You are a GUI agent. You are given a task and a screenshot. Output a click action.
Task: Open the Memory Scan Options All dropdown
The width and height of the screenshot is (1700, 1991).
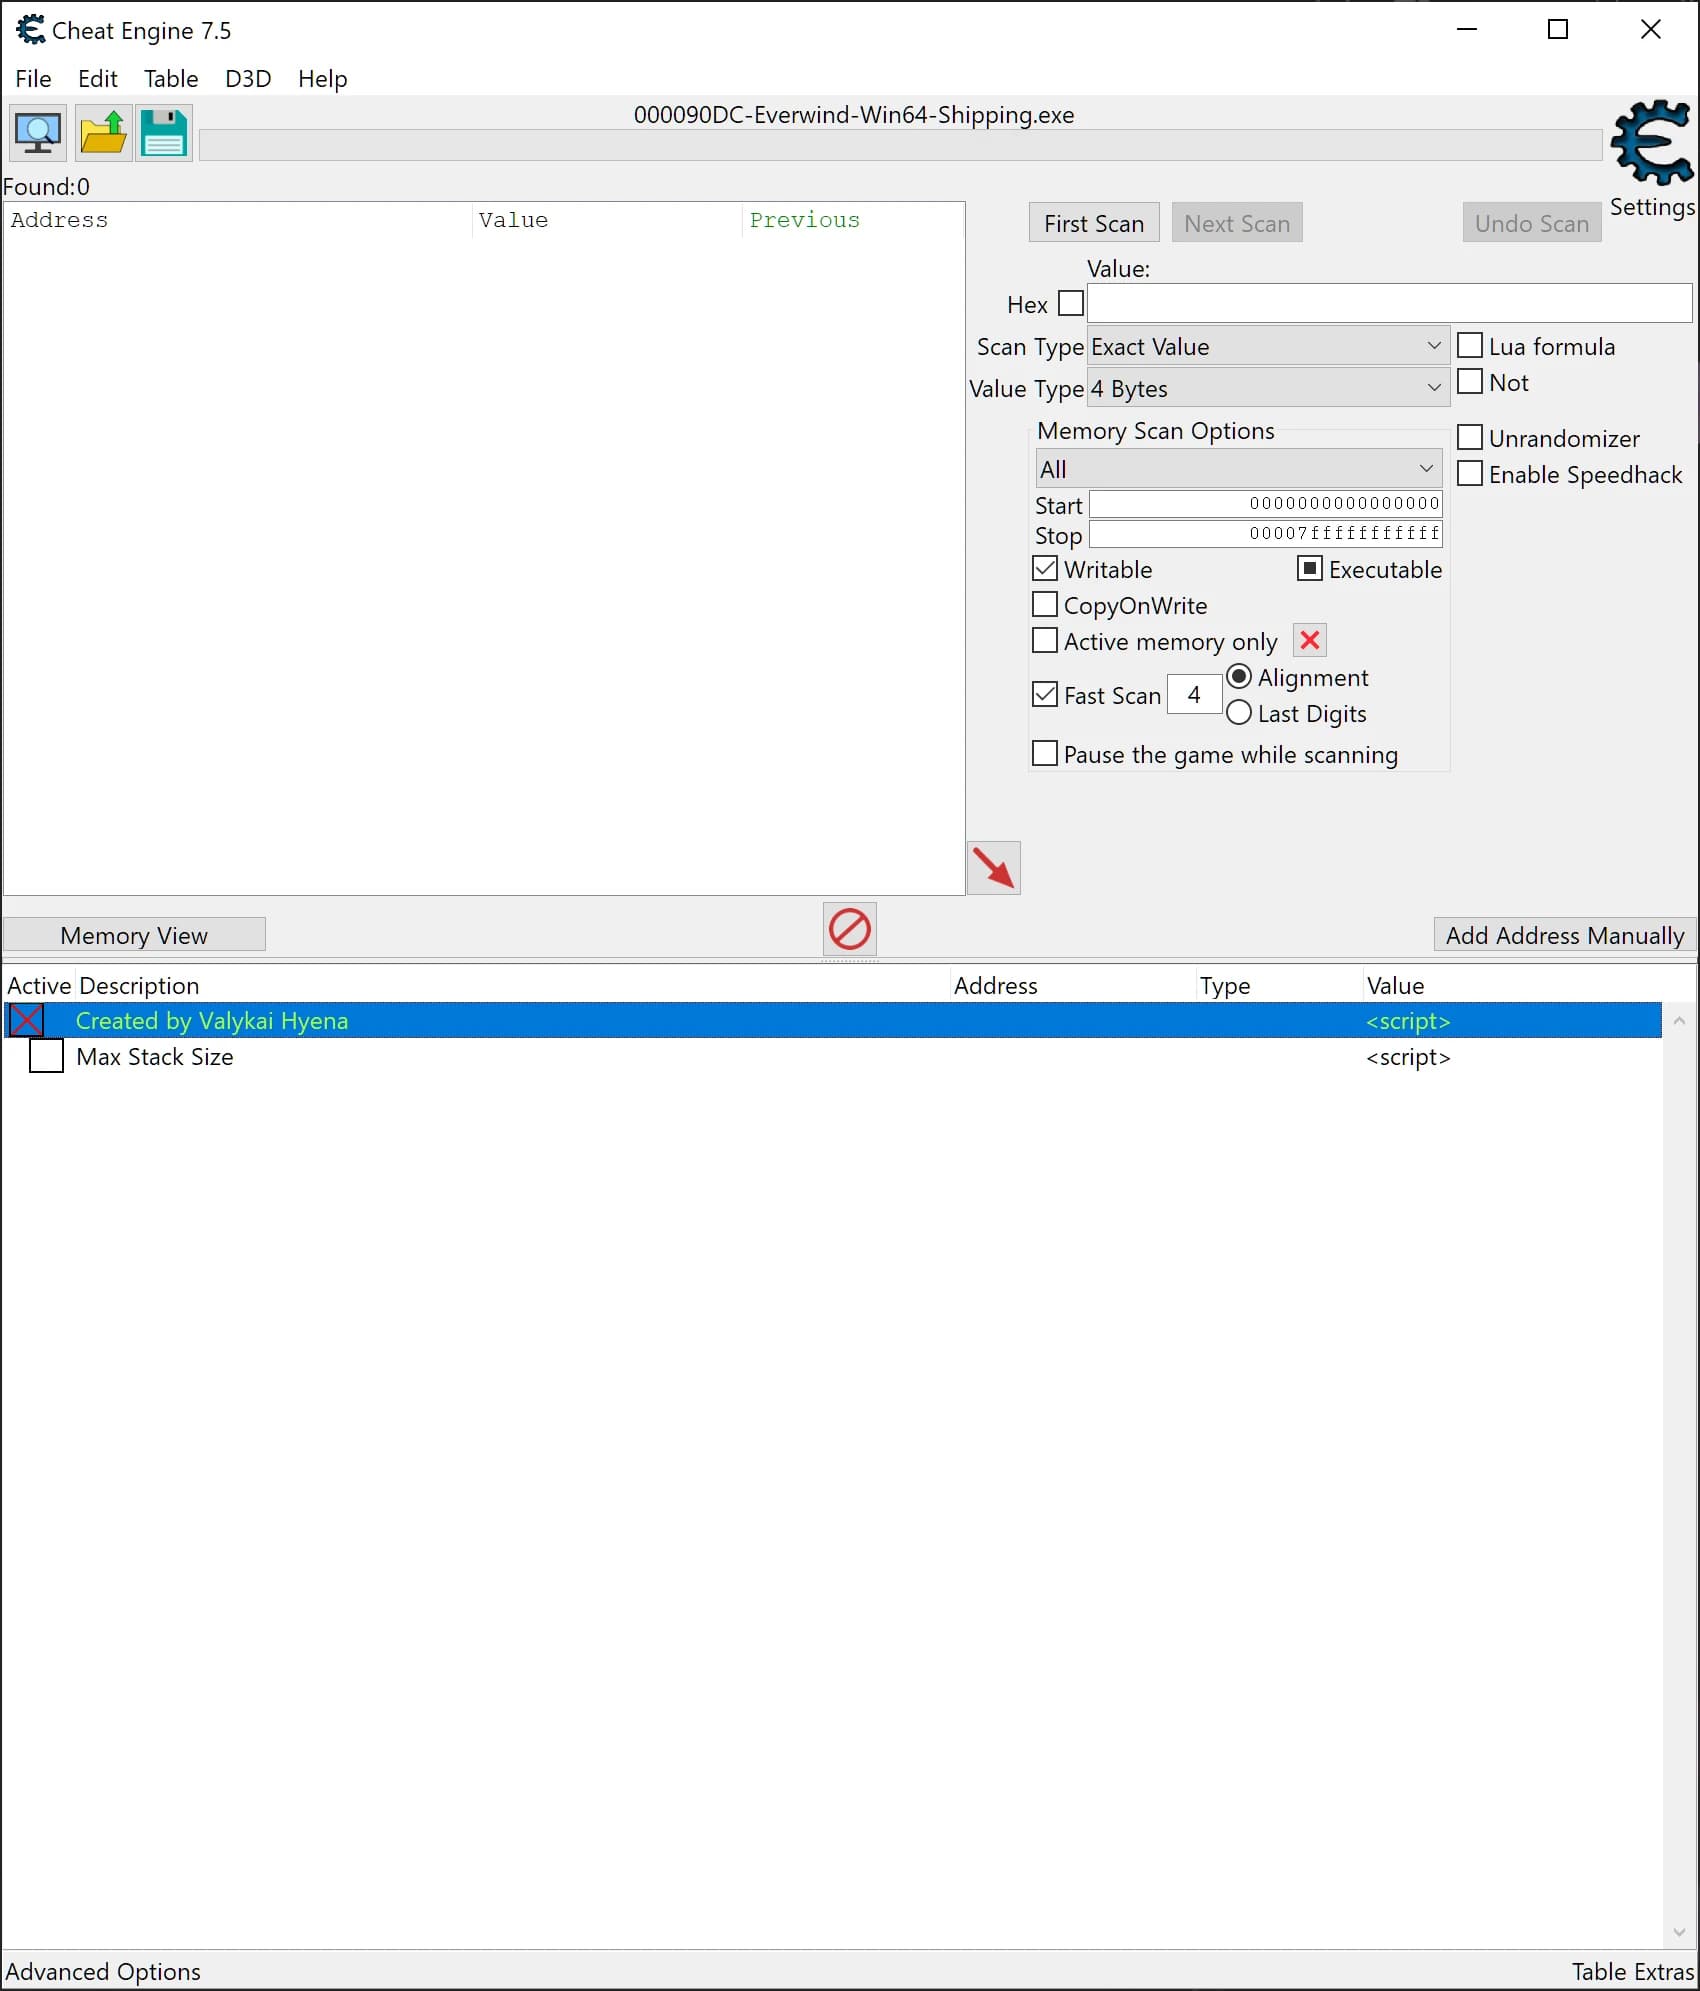click(x=1239, y=469)
